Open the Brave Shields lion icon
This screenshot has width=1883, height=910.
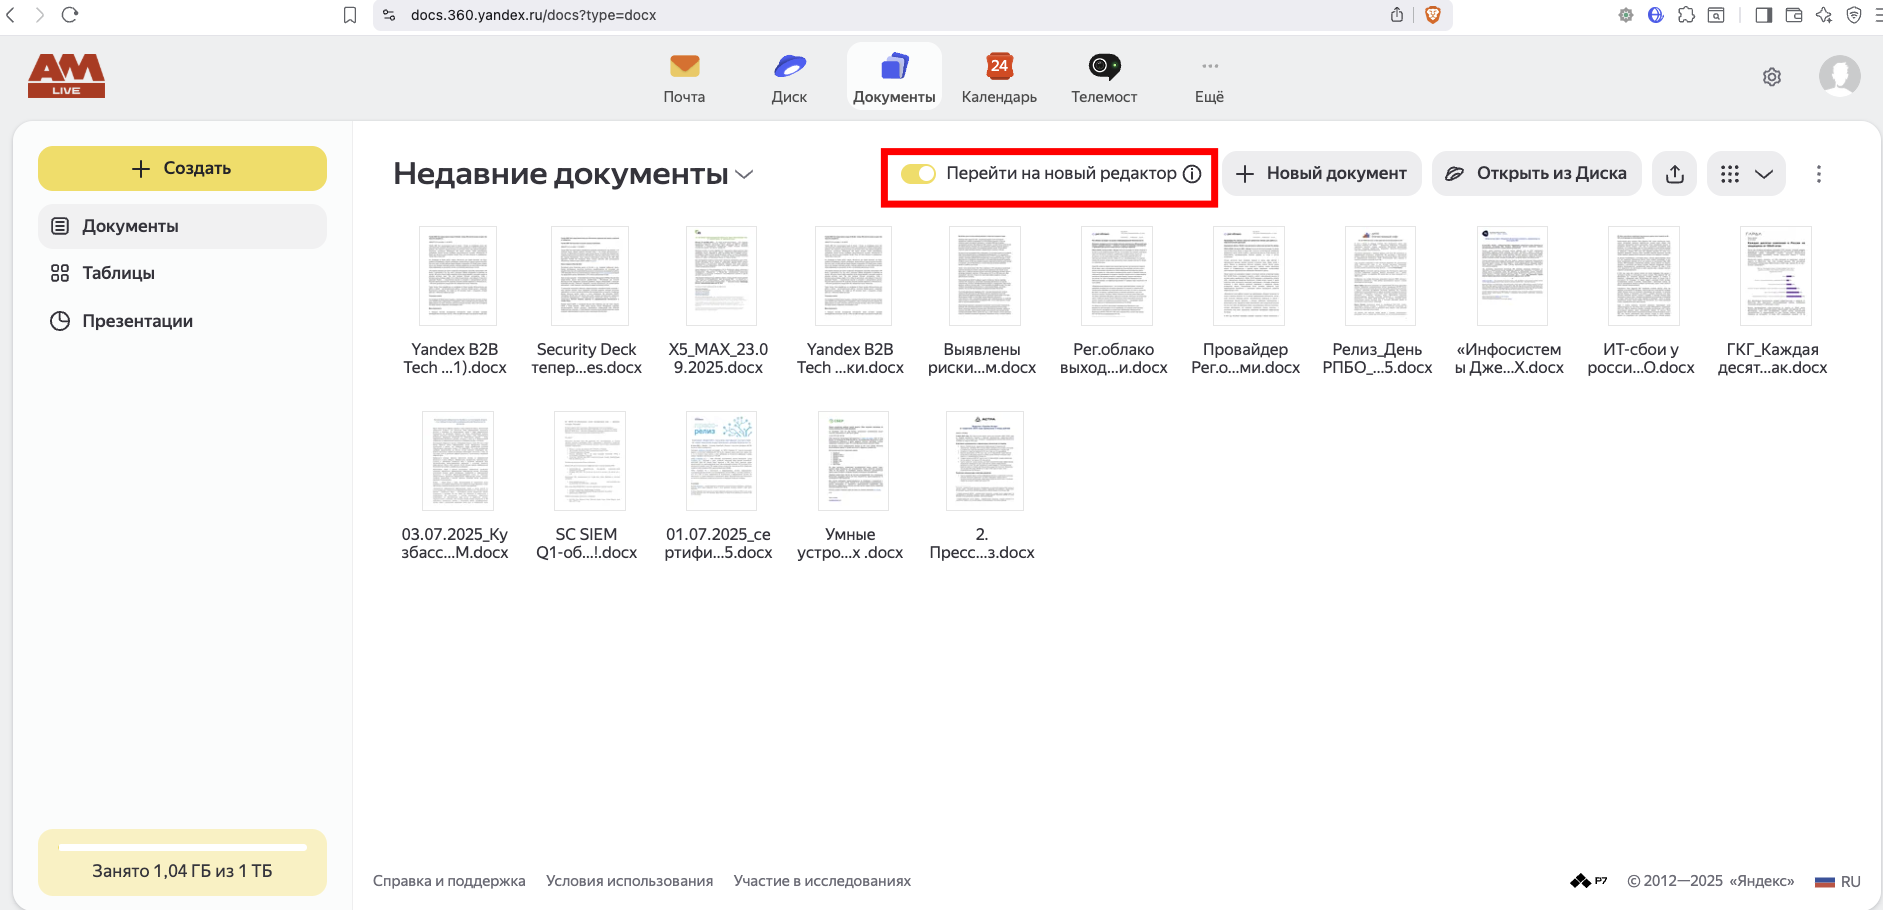[1433, 15]
